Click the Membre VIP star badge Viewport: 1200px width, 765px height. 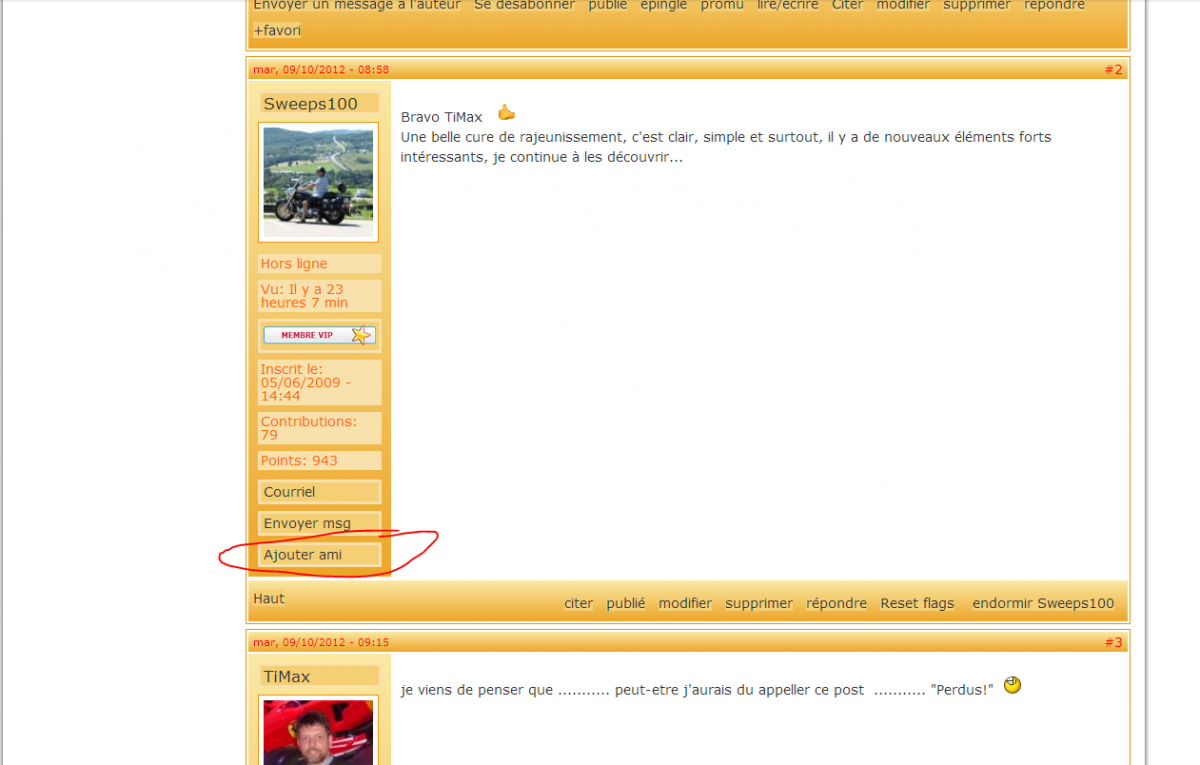point(319,335)
